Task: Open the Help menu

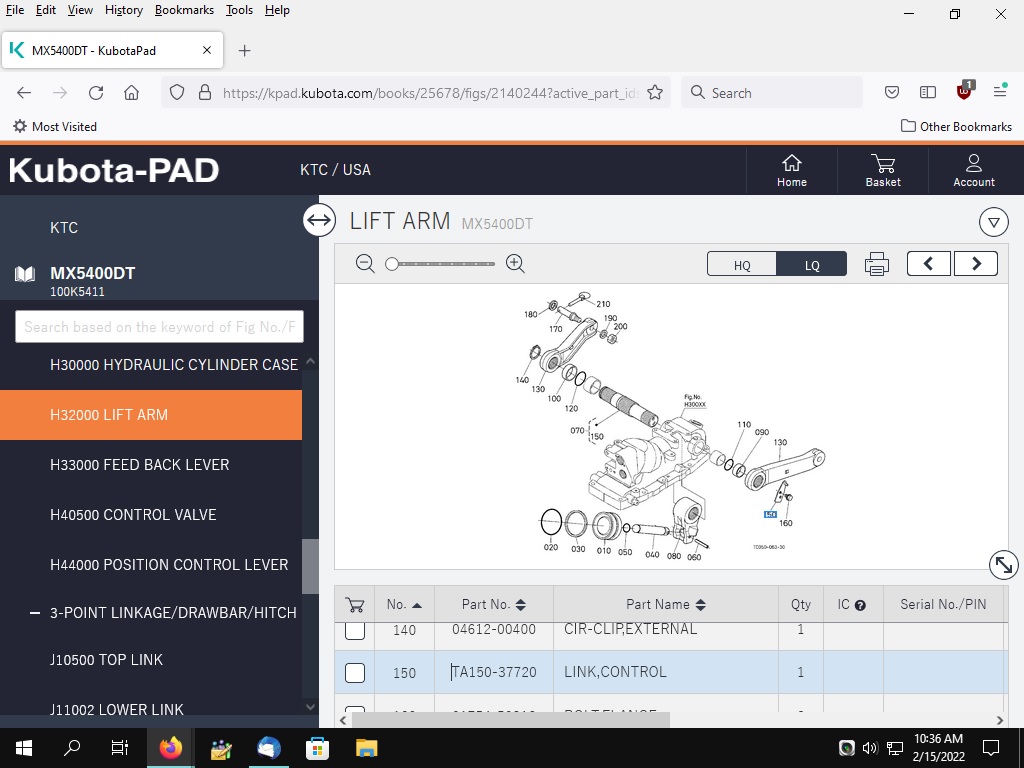Action: (277, 10)
